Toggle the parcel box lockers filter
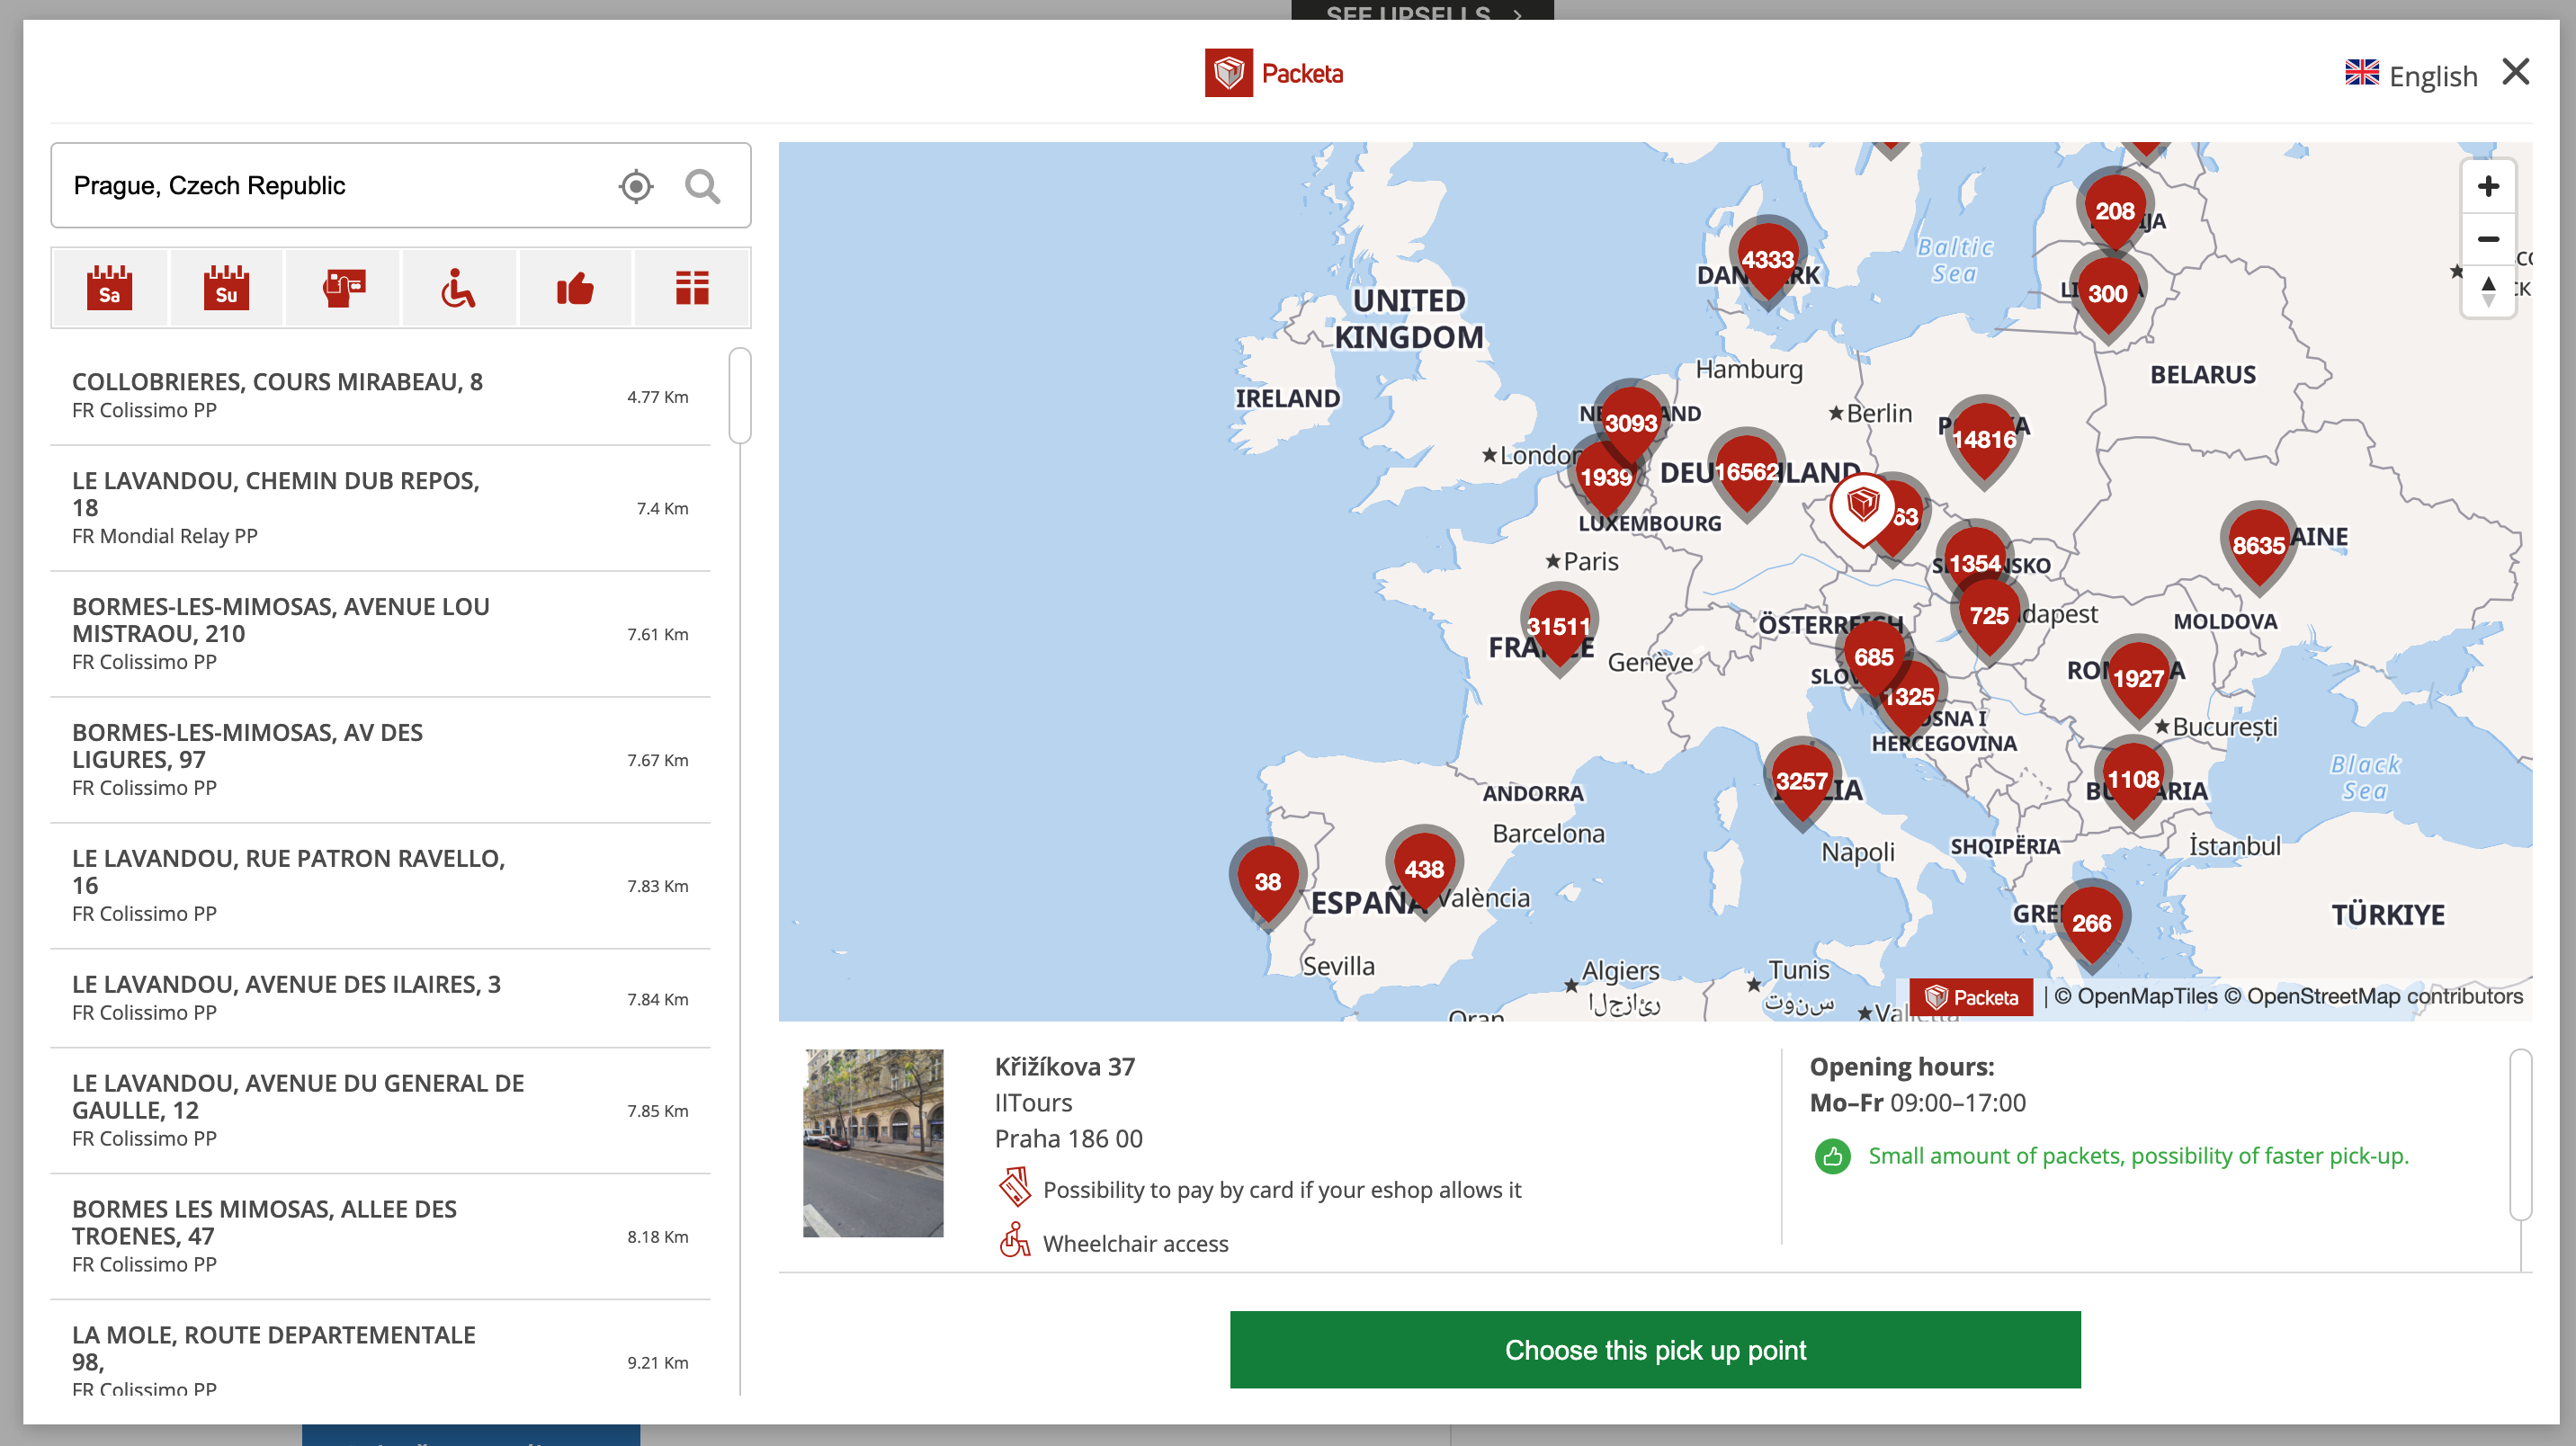This screenshot has width=2576, height=1446. (692, 288)
